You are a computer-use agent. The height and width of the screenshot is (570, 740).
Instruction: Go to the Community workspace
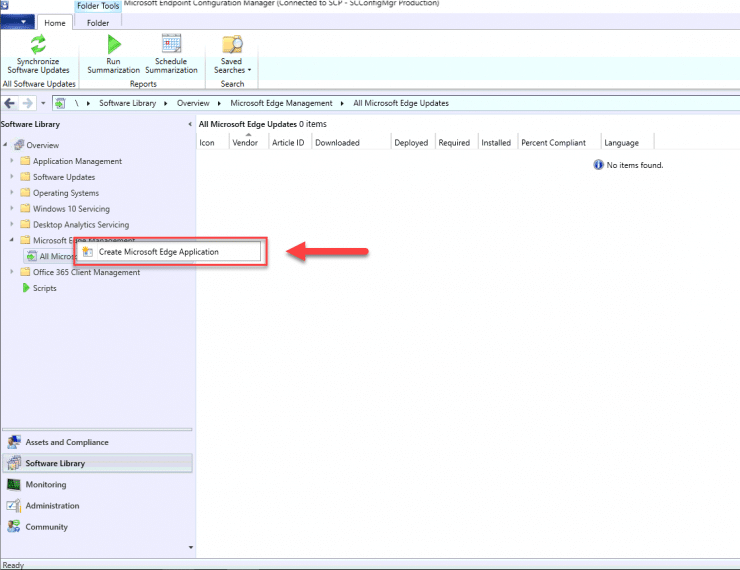47,527
